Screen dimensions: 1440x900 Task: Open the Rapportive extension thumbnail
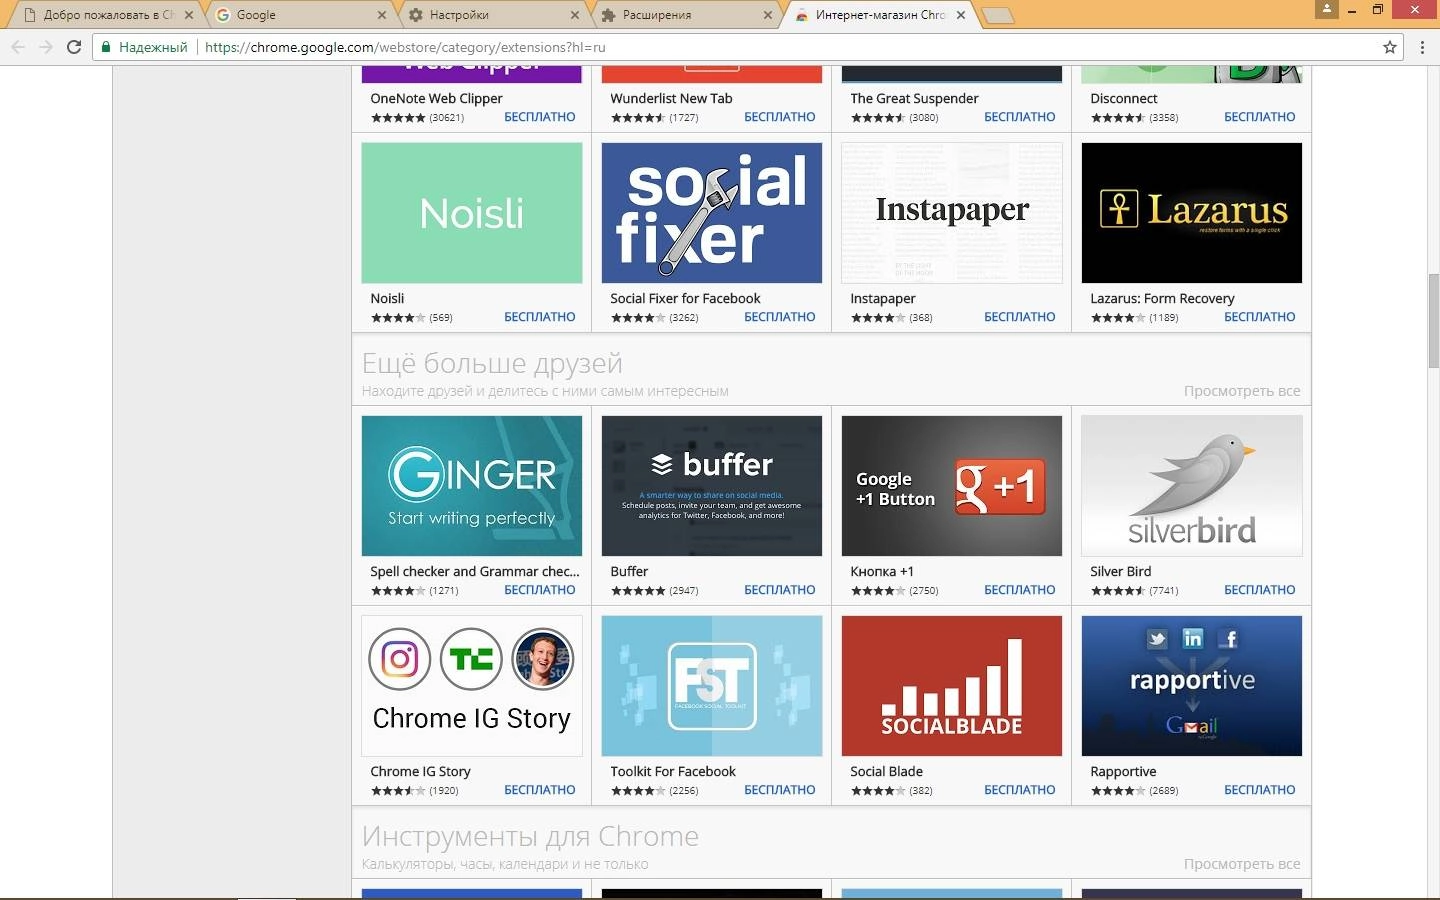pos(1192,686)
